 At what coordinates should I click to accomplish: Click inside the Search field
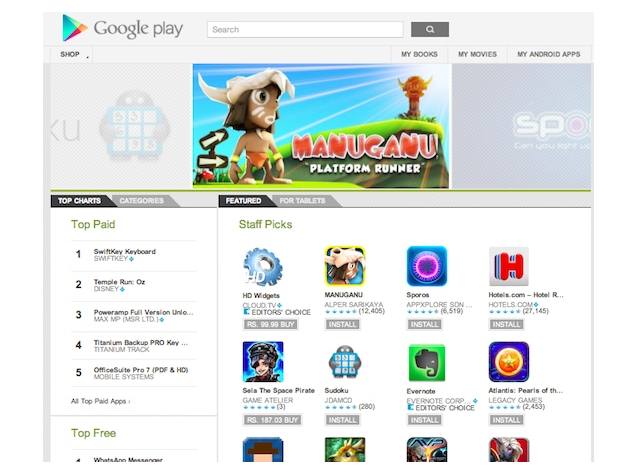(x=305, y=30)
